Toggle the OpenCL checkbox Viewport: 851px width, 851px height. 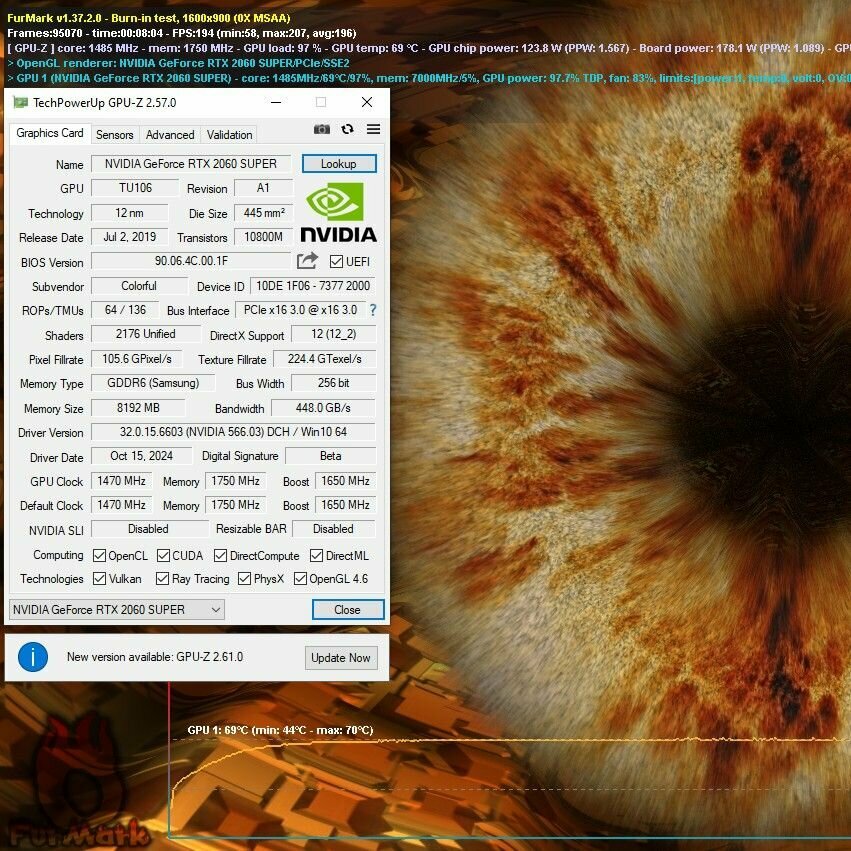[x=99, y=556]
